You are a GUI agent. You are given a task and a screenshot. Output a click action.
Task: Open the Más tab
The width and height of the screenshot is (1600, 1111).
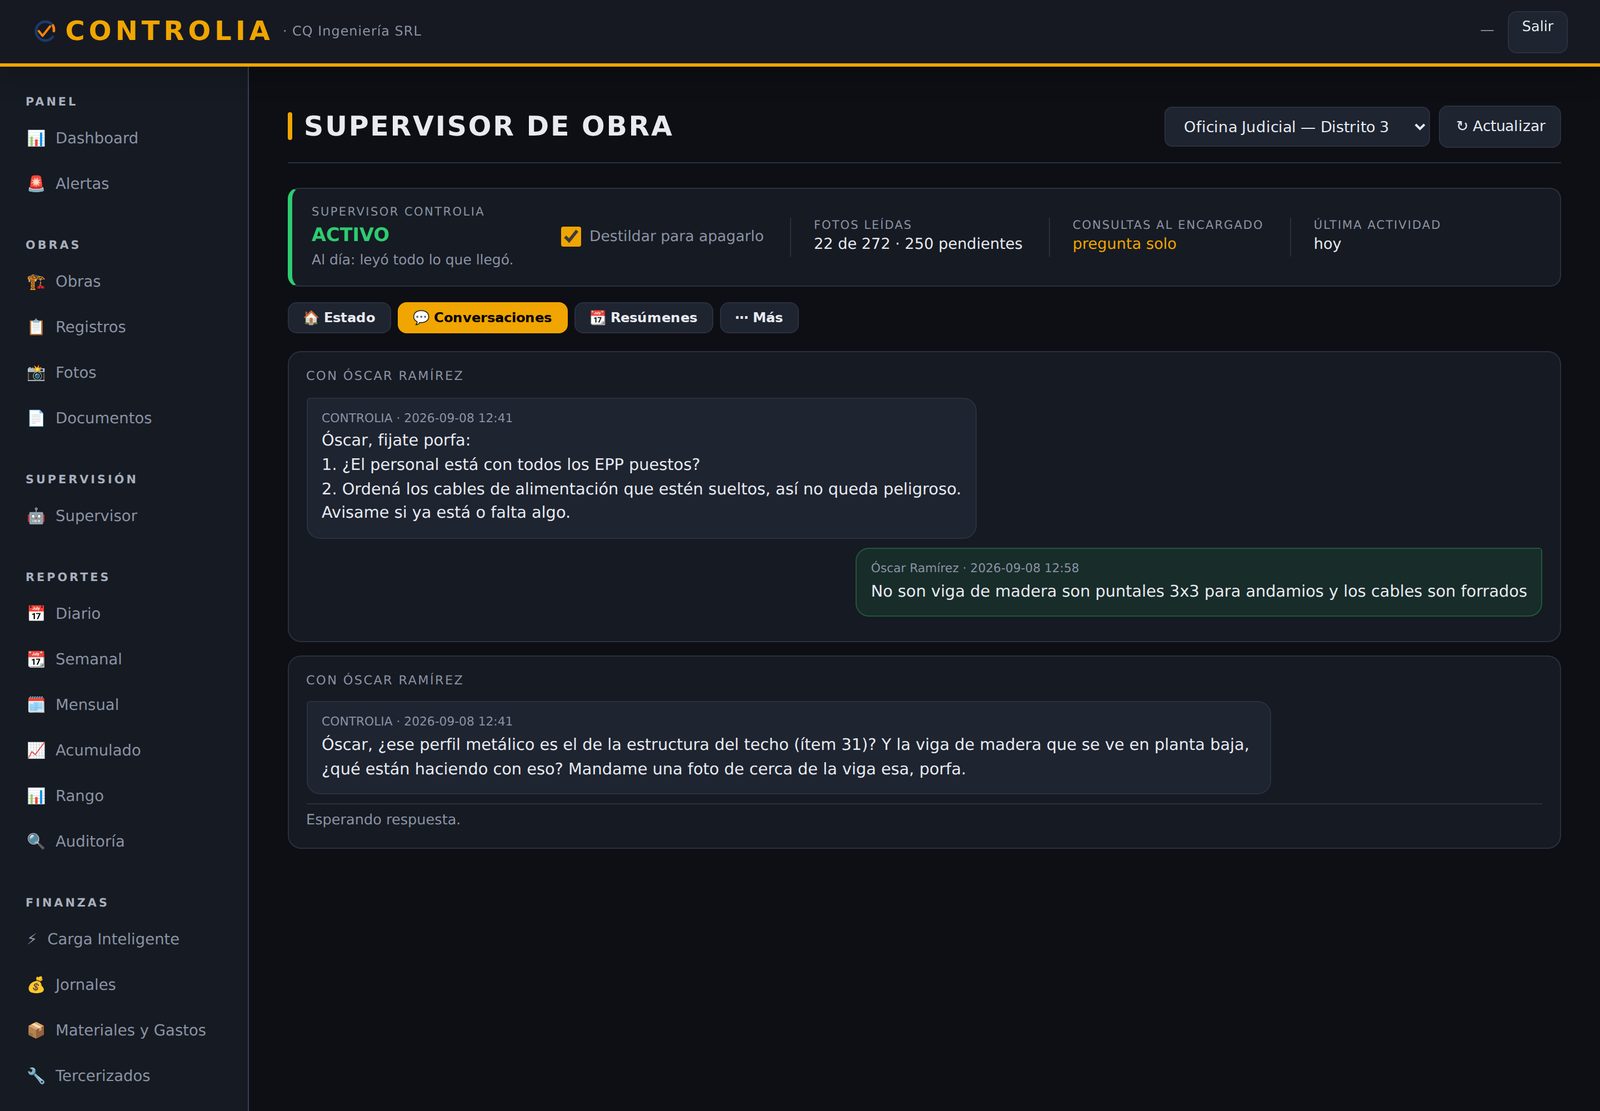coord(759,318)
